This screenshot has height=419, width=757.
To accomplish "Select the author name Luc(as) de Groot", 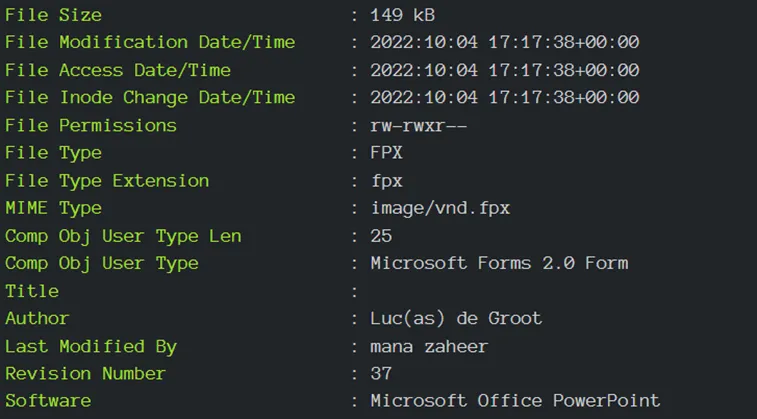I will (456, 319).
